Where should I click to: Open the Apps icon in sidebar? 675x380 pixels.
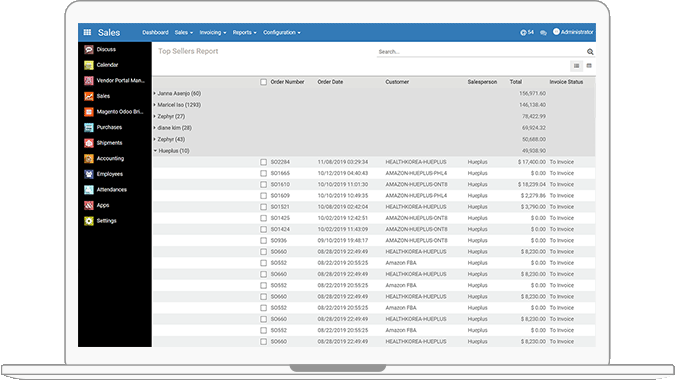(89, 205)
